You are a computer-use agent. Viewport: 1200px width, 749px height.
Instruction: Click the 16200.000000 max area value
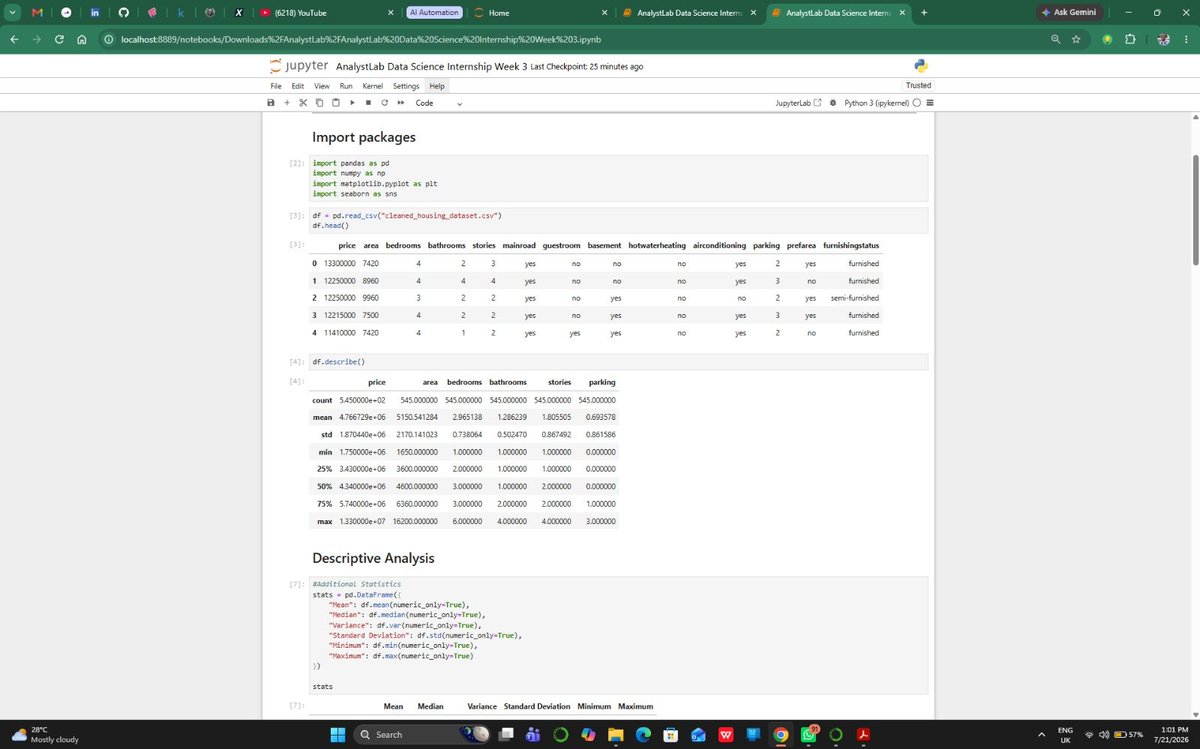[x=415, y=522]
